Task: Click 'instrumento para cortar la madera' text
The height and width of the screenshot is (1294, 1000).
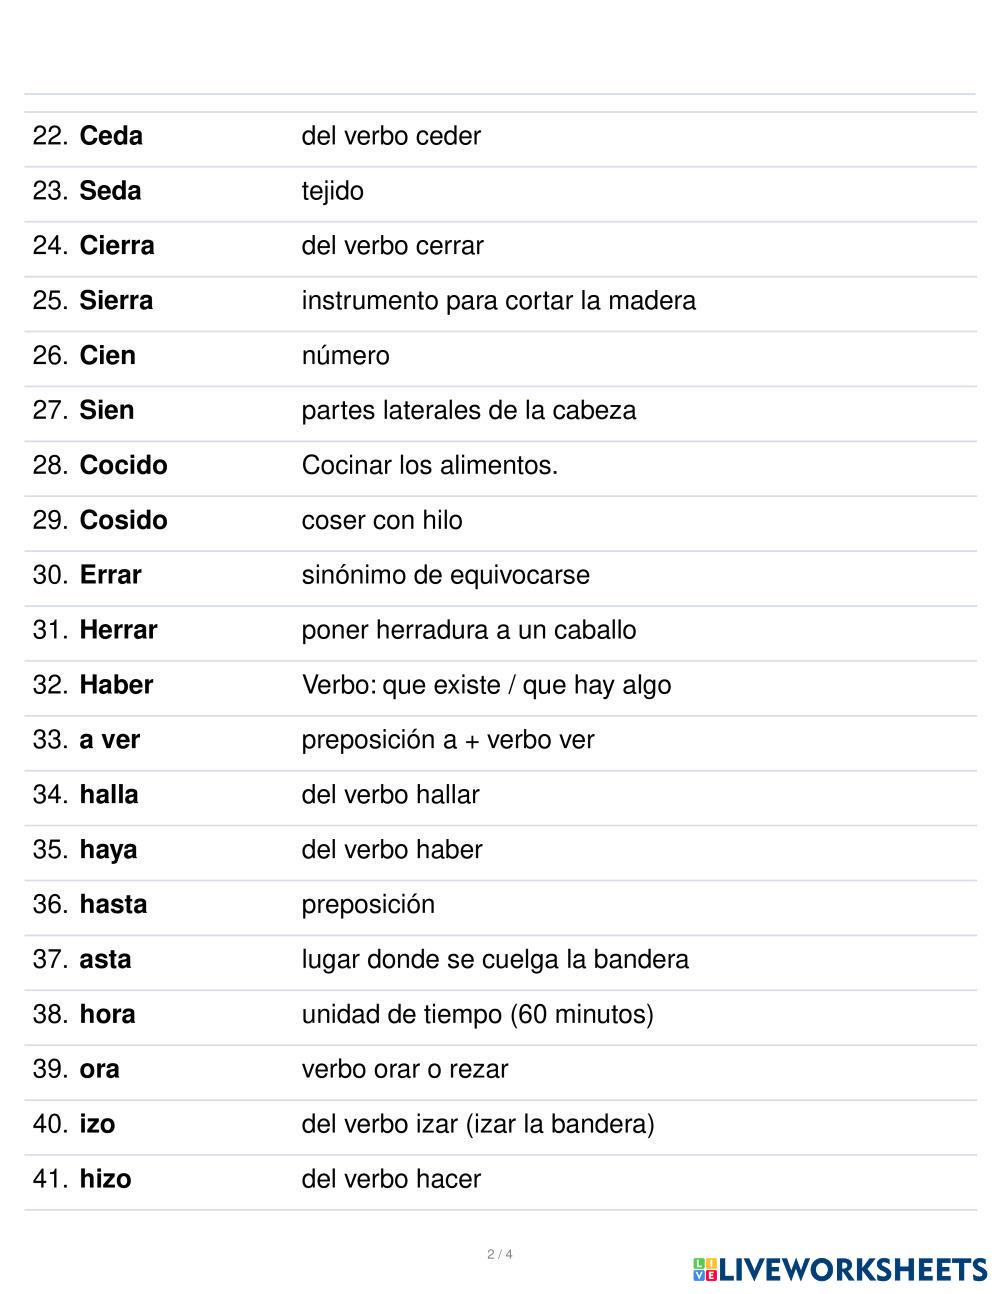Action: 499,301
